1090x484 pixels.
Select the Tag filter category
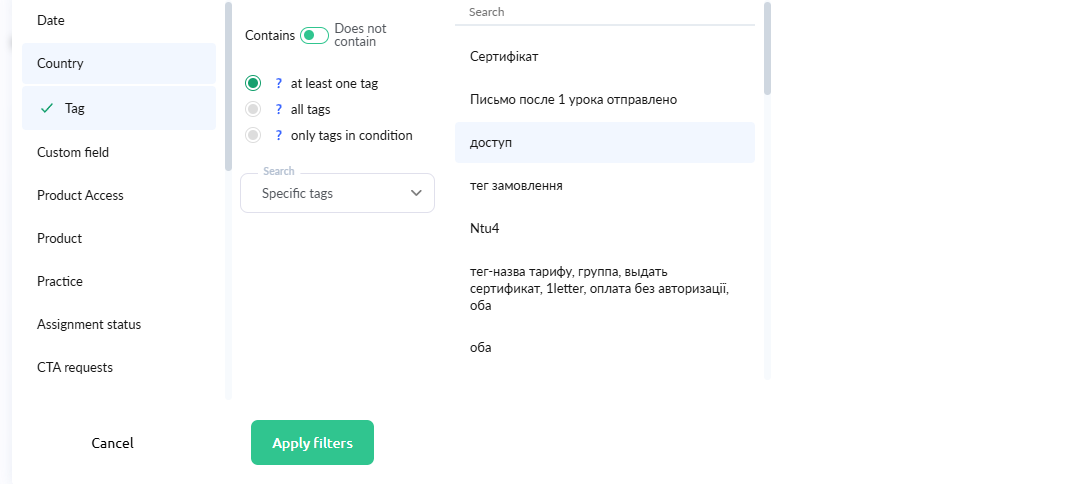[x=119, y=108]
